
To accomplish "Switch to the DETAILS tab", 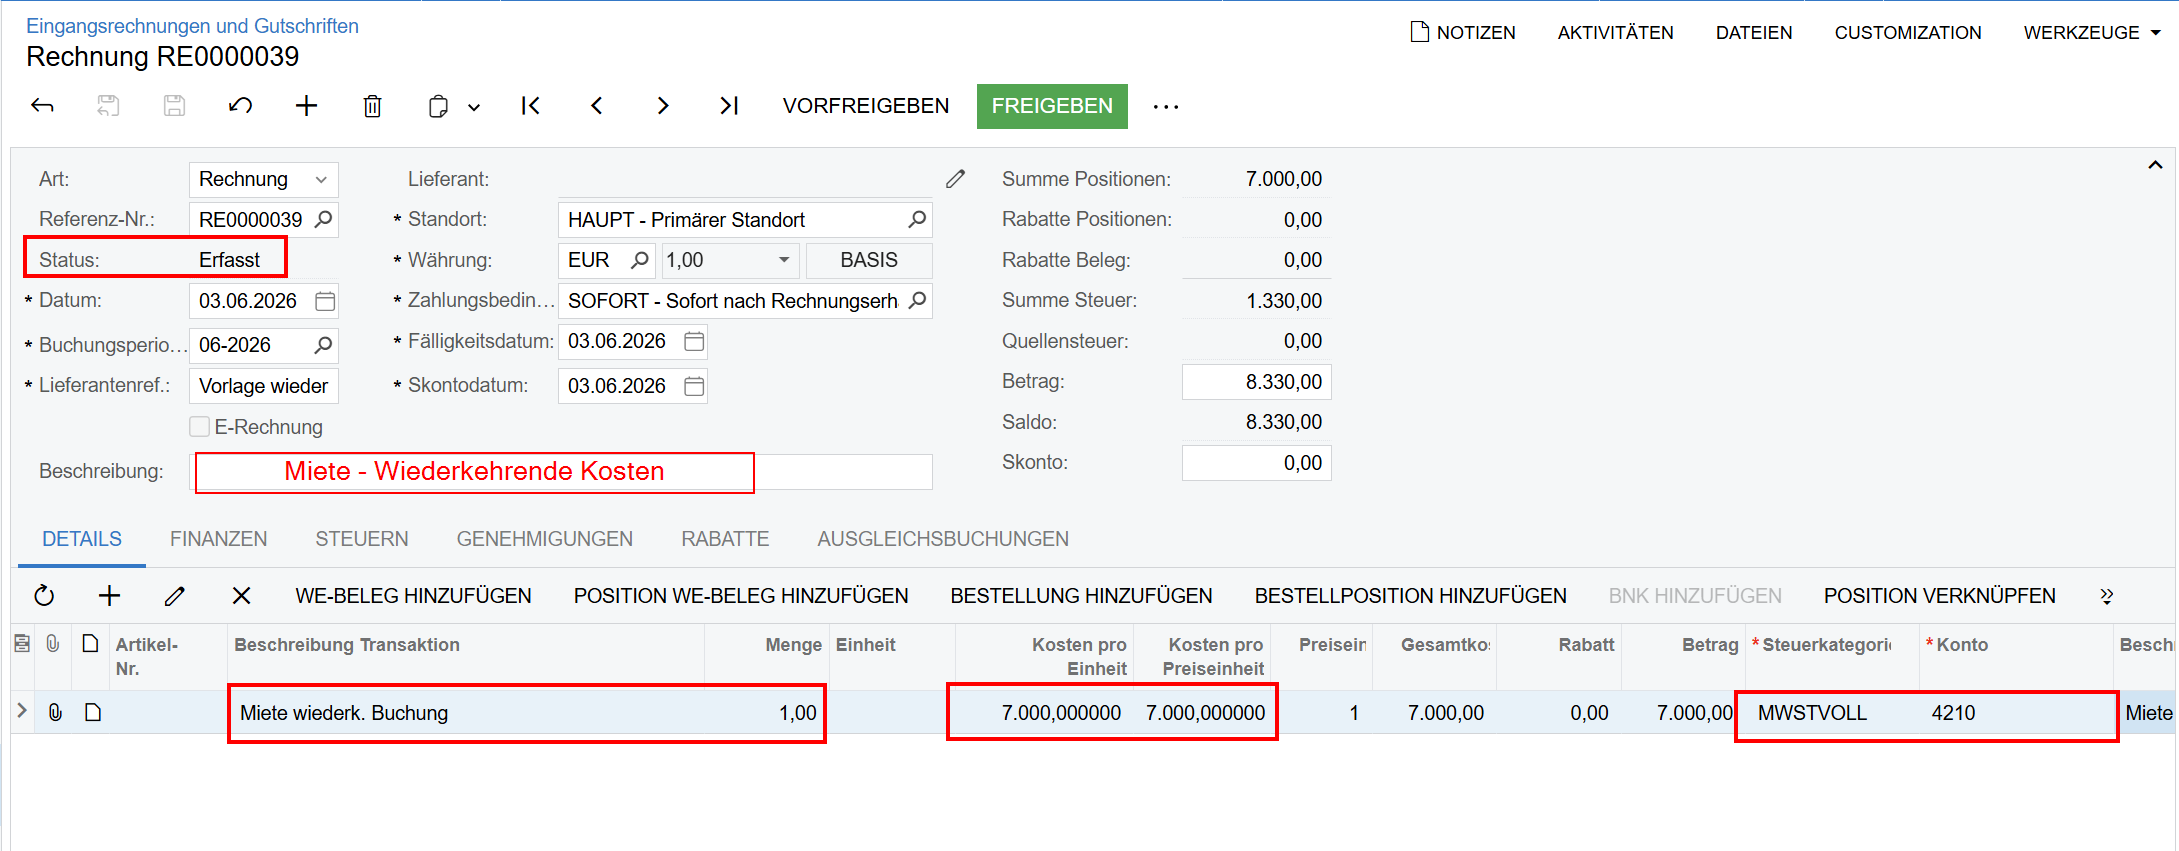I will pos(82,539).
